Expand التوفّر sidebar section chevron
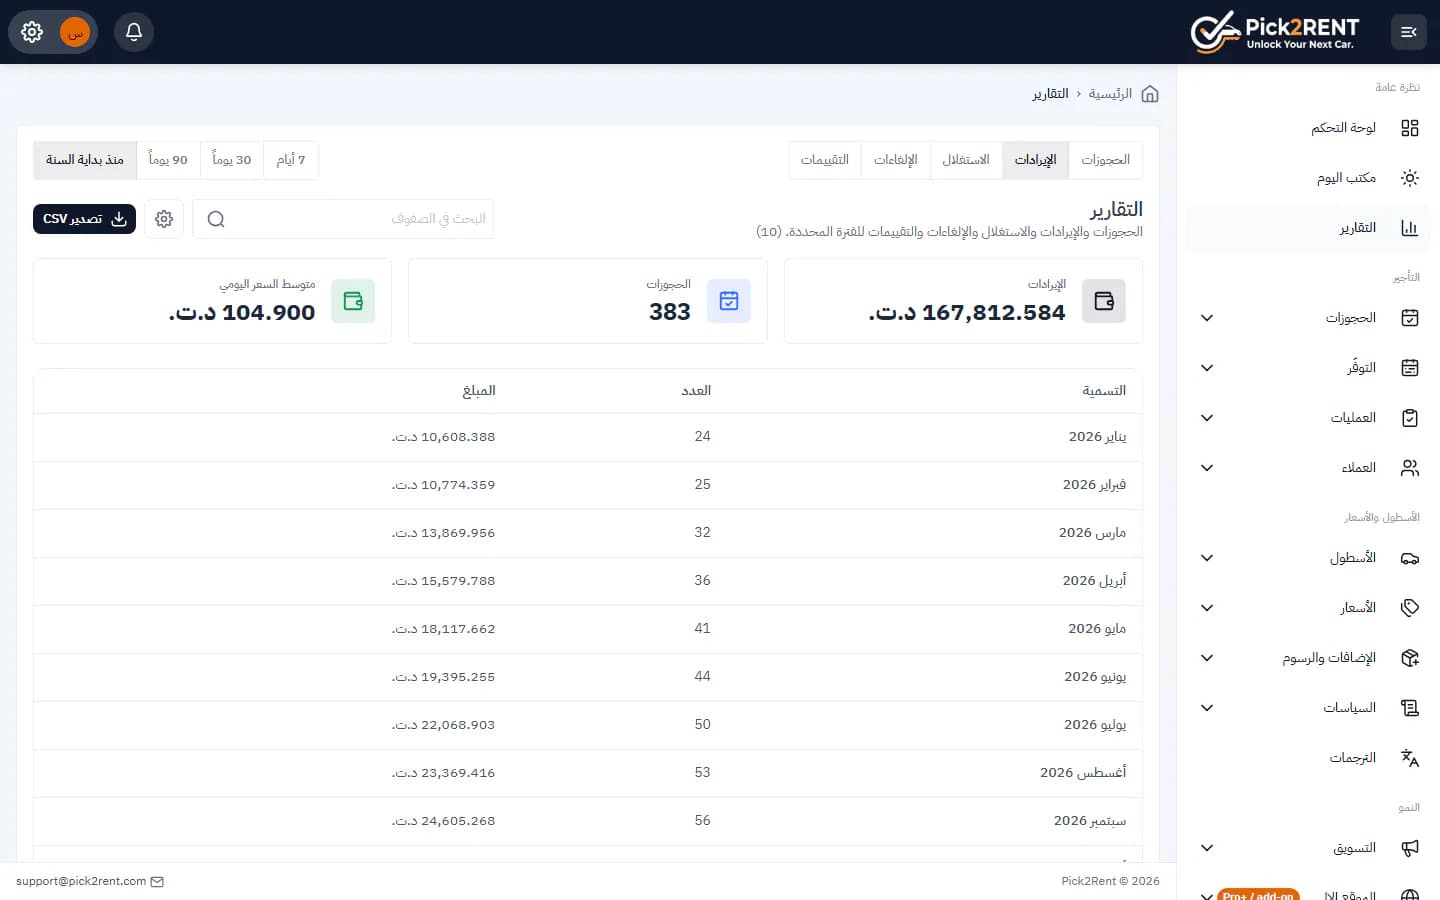The height and width of the screenshot is (900, 1440). [1207, 368]
